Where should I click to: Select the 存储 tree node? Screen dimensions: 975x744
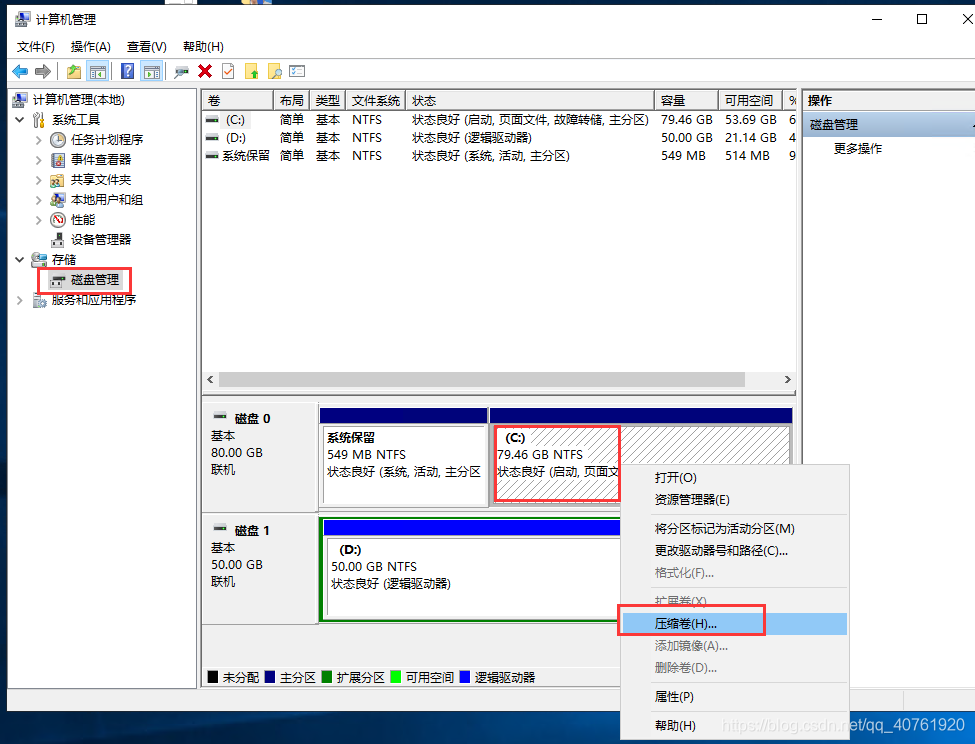[x=64, y=259]
